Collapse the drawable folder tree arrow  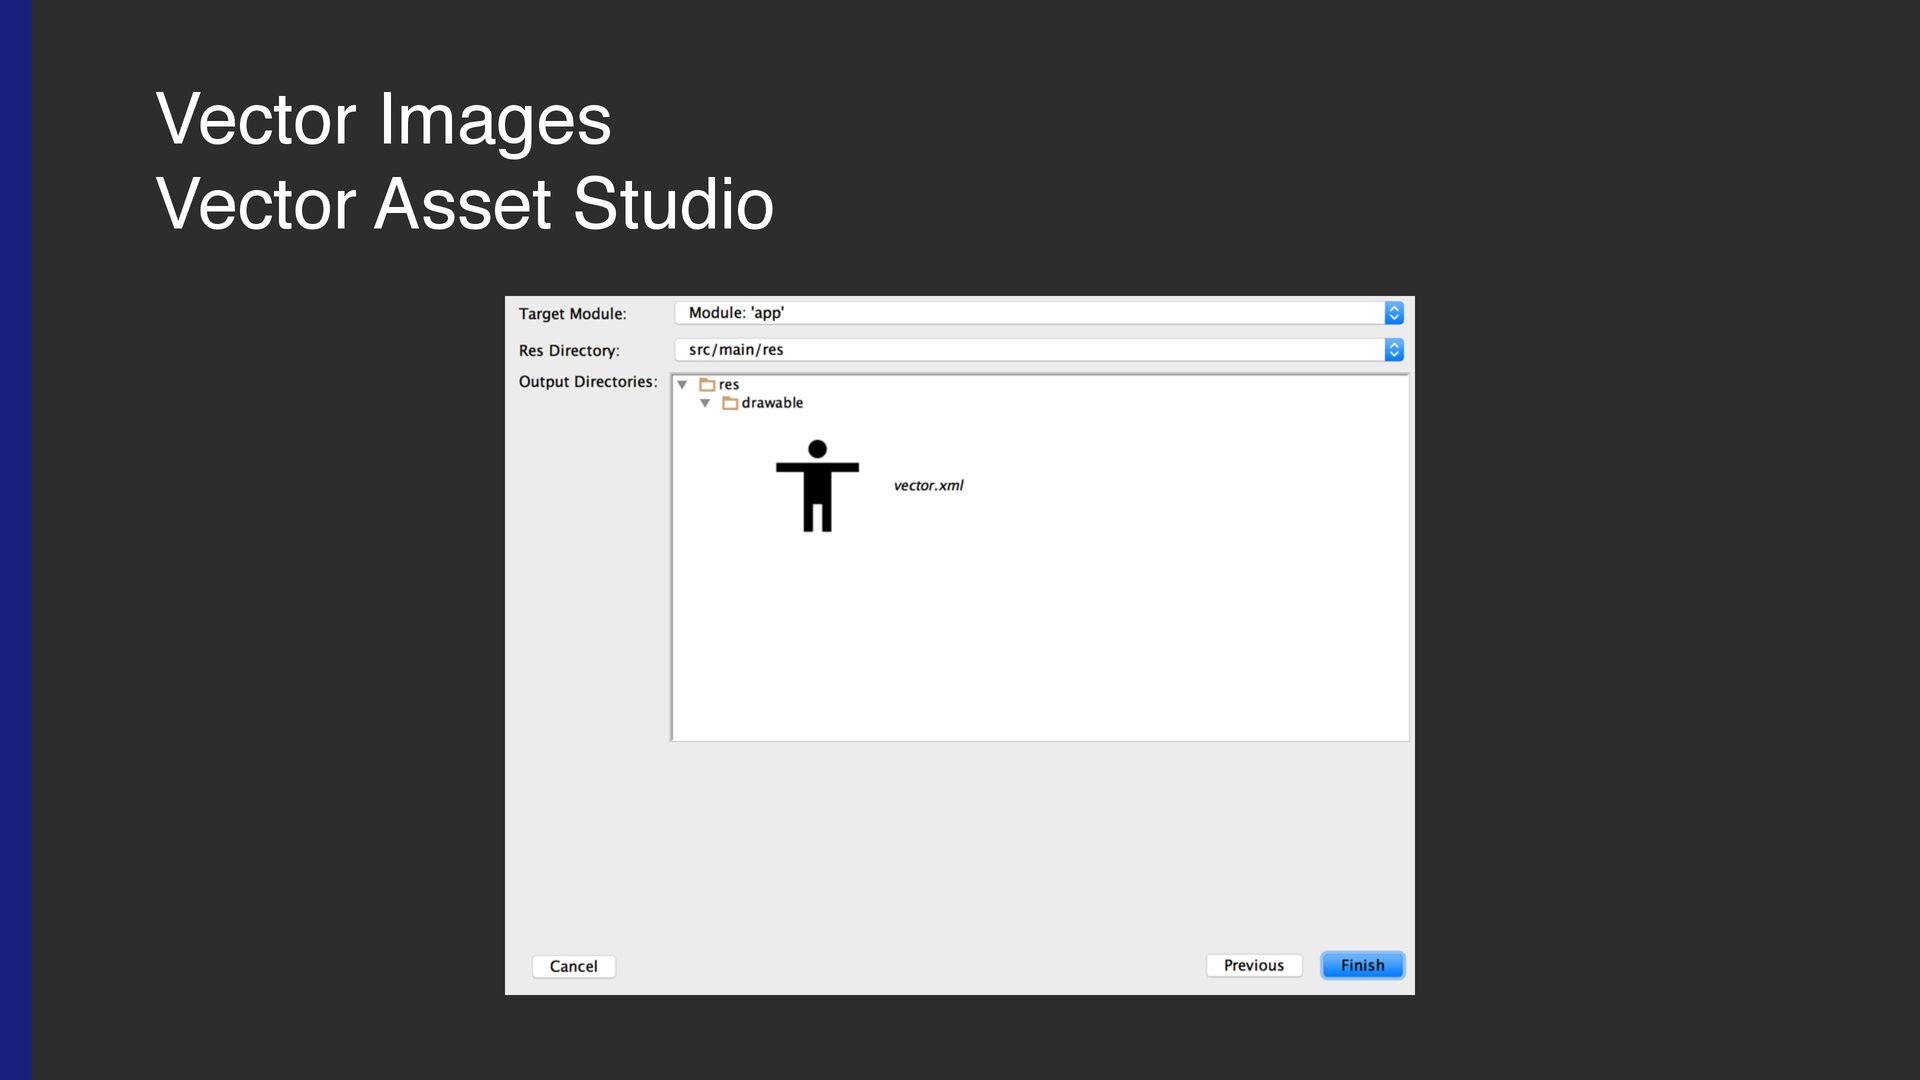click(705, 403)
